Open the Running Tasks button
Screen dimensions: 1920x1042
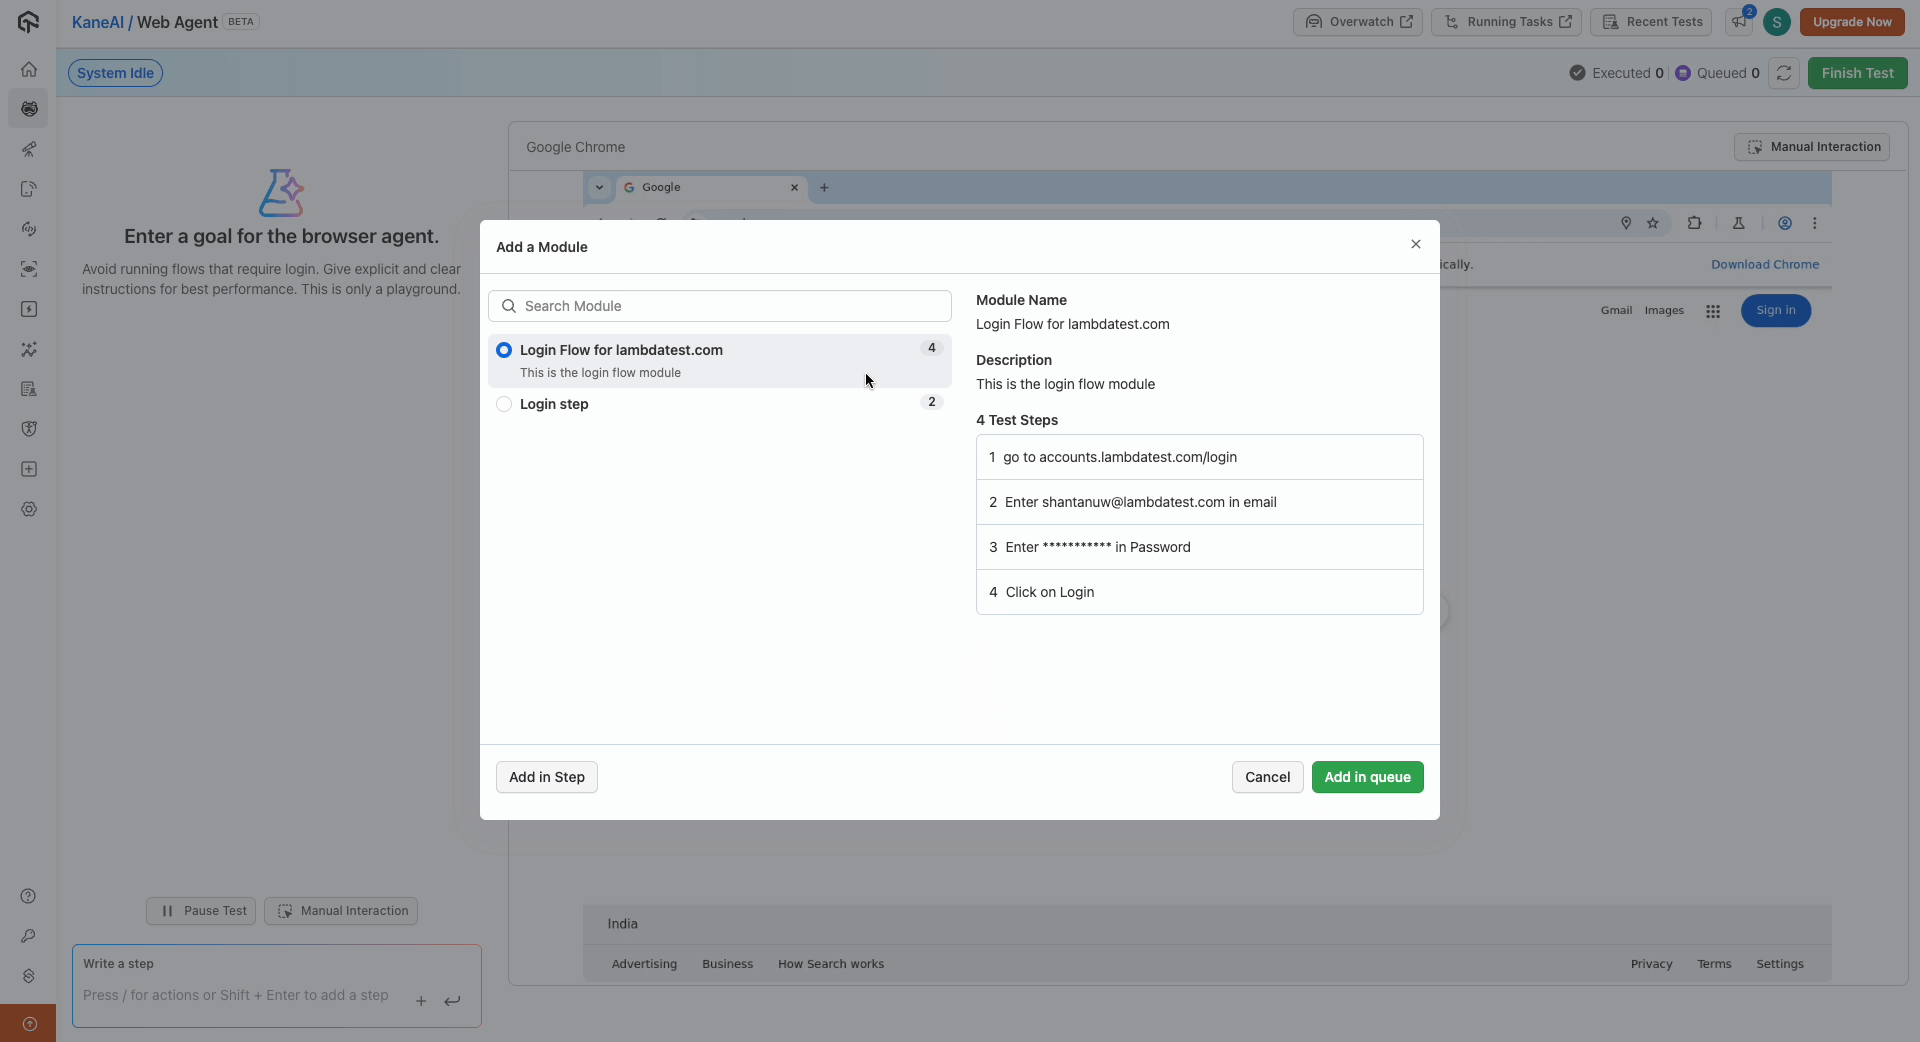coord(1506,22)
